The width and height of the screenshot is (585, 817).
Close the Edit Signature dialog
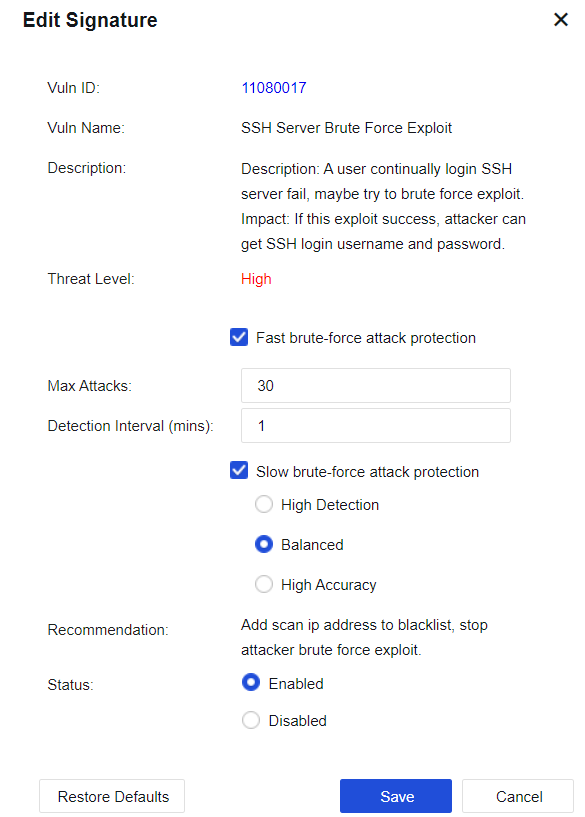click(561, 20)
